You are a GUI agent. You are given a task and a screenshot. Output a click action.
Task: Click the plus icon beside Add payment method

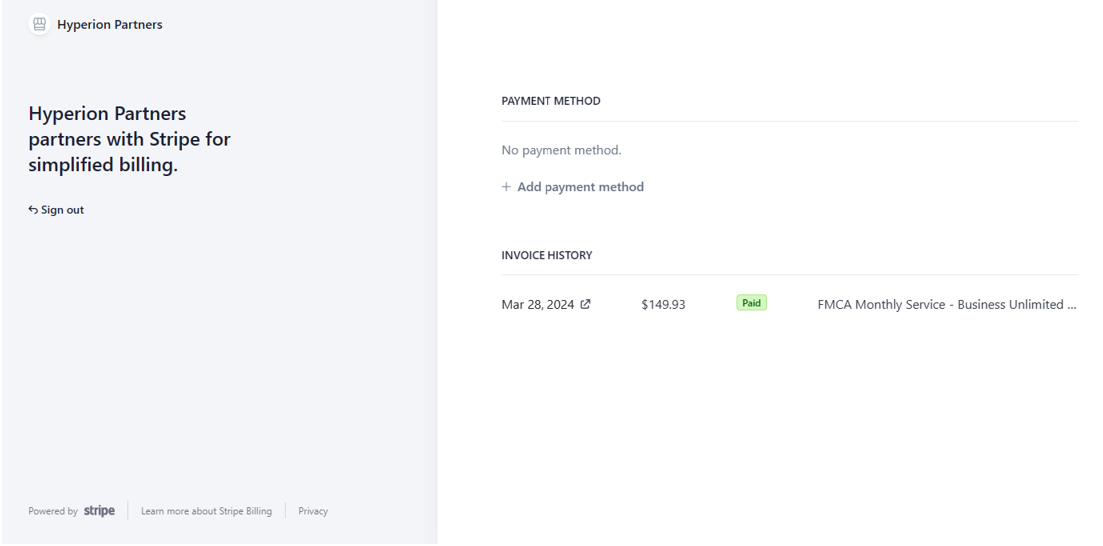pos(506,186)
